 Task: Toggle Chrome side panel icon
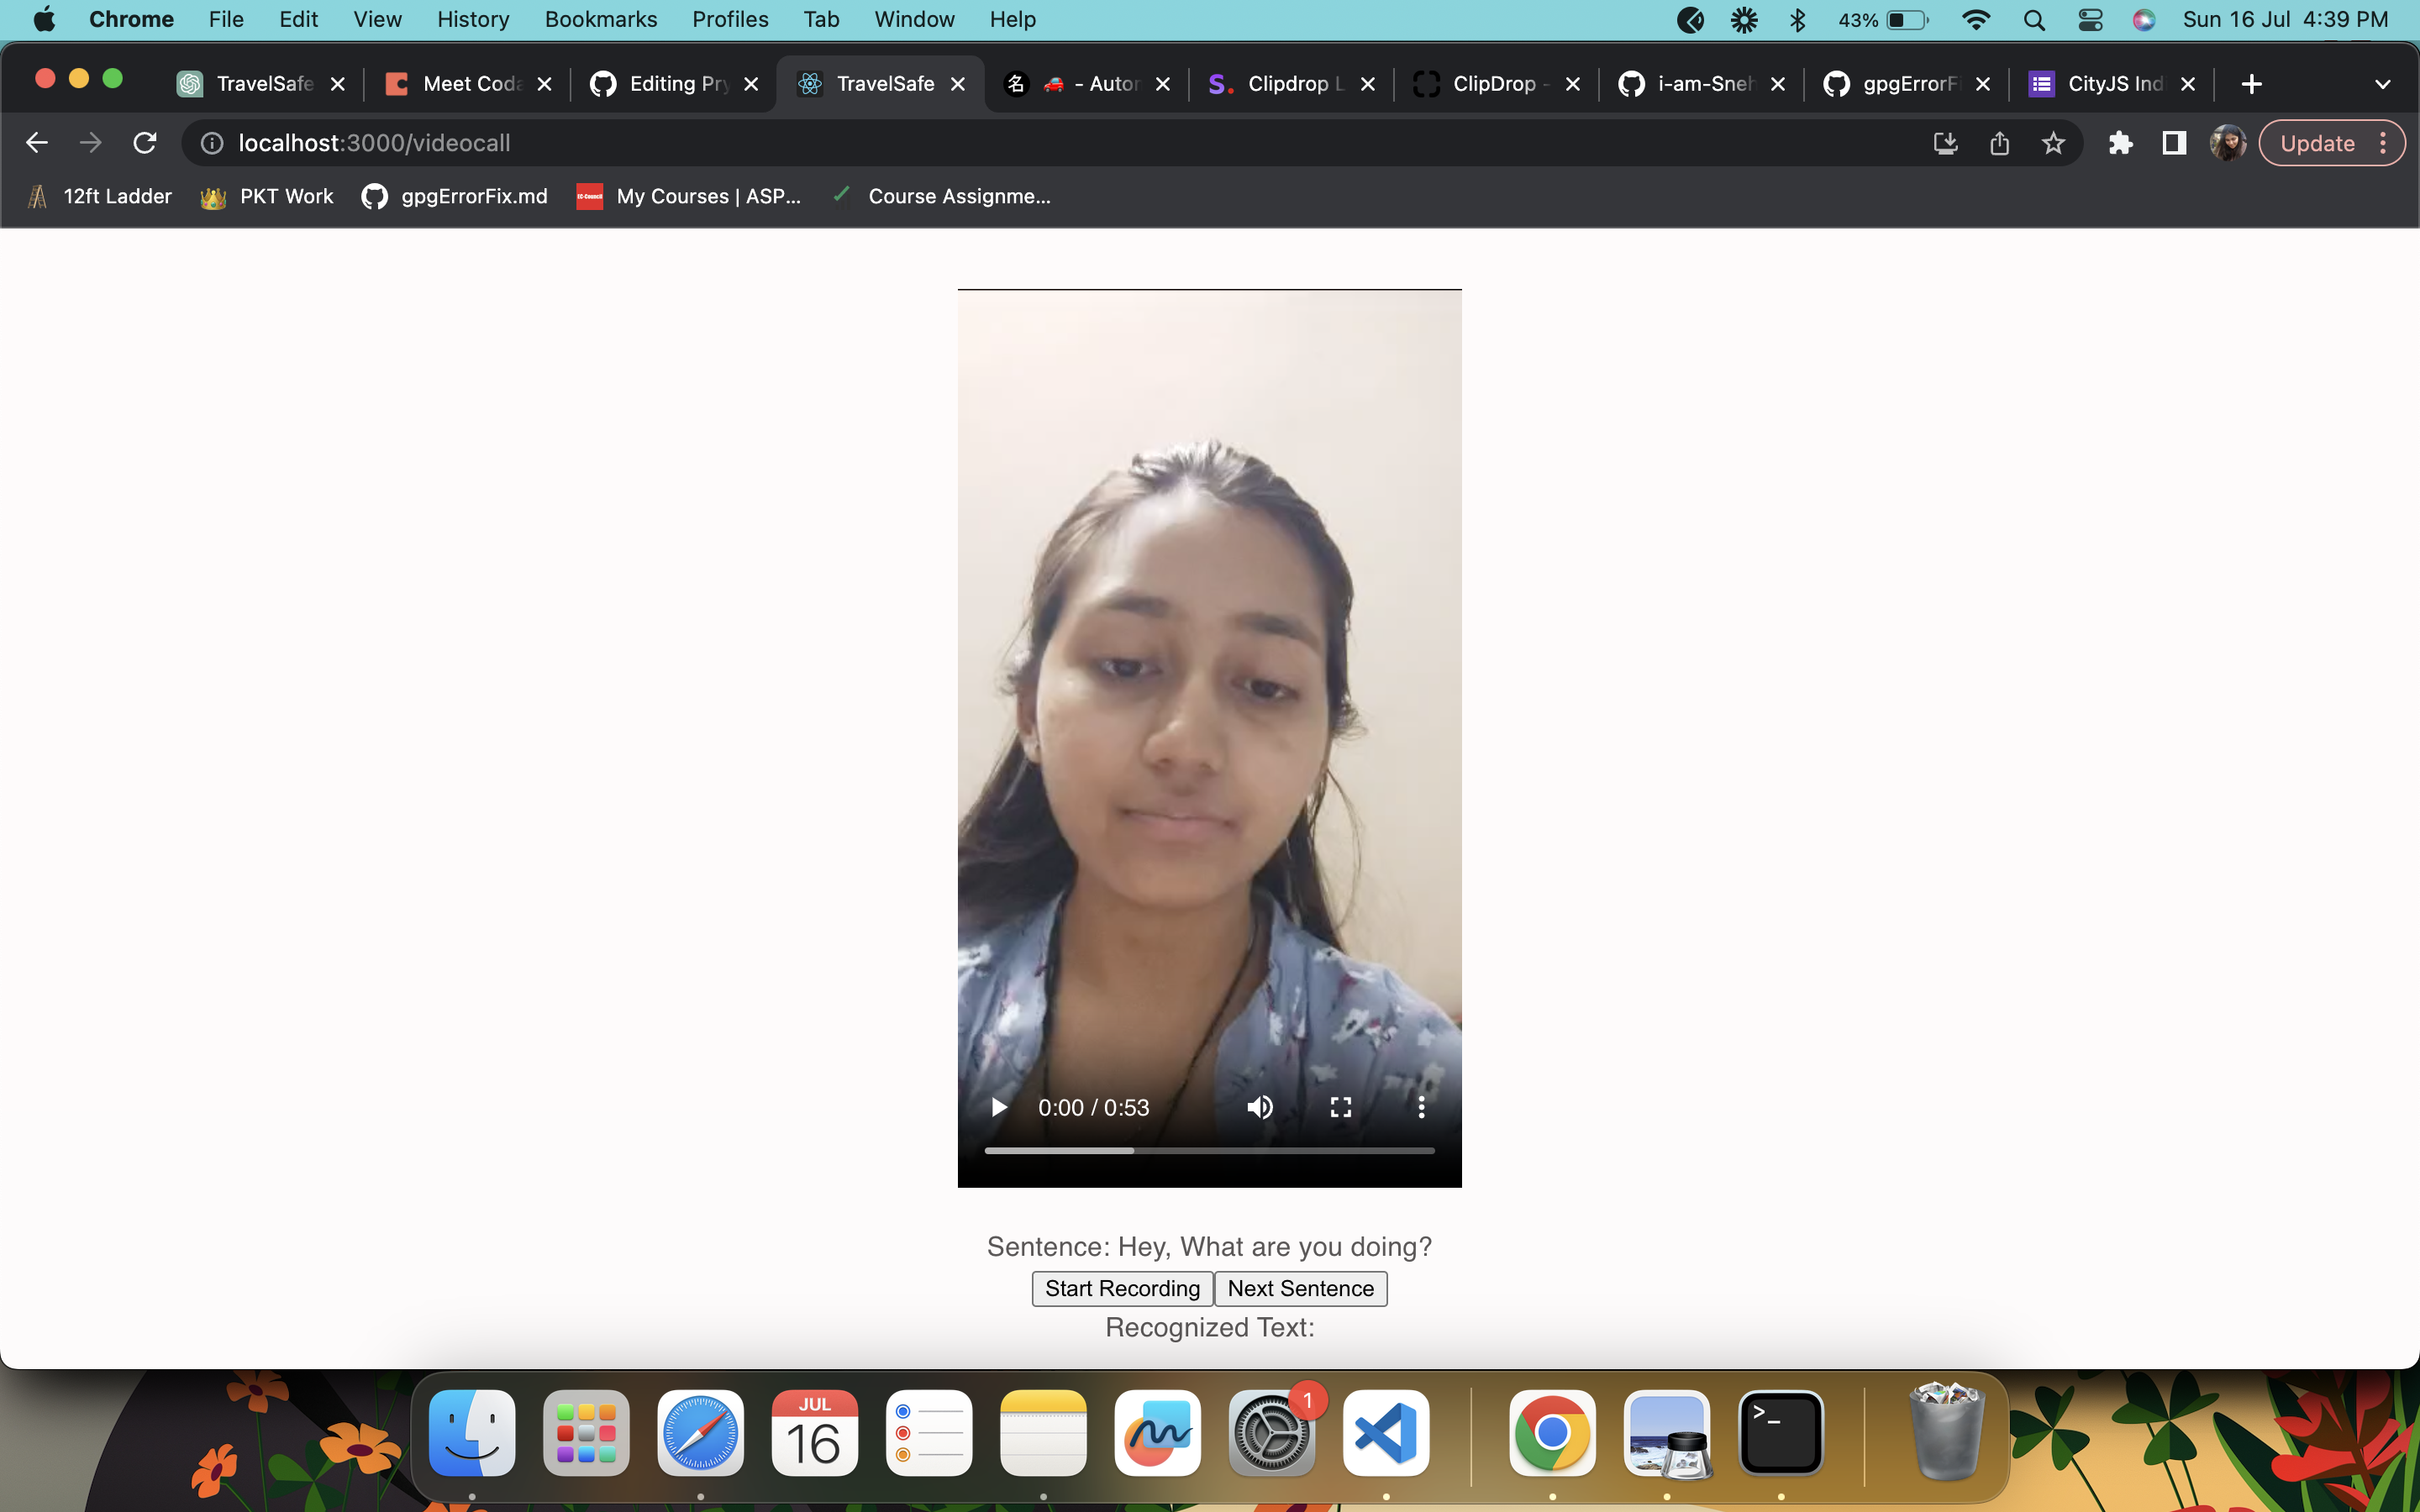click(2174, 143)
